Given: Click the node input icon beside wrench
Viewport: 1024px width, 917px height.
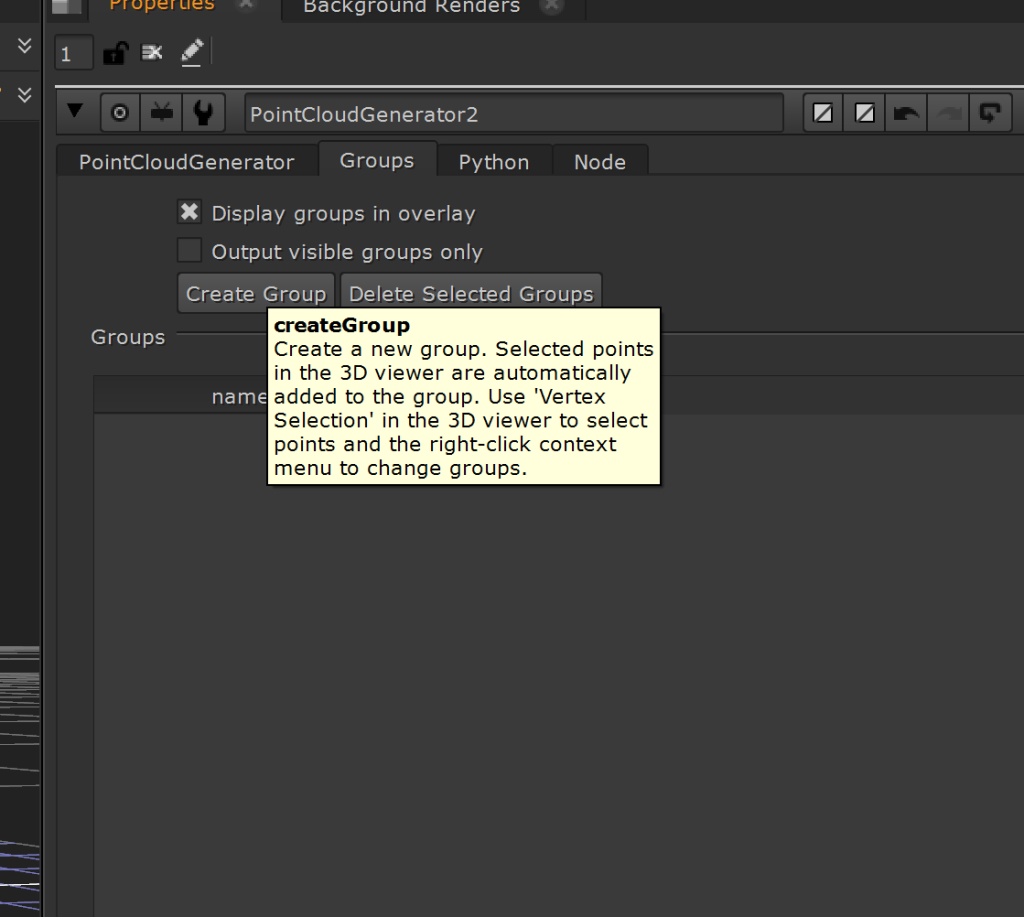Looking at the screenshot, I should pyautogui.click(x=161, y=113).
